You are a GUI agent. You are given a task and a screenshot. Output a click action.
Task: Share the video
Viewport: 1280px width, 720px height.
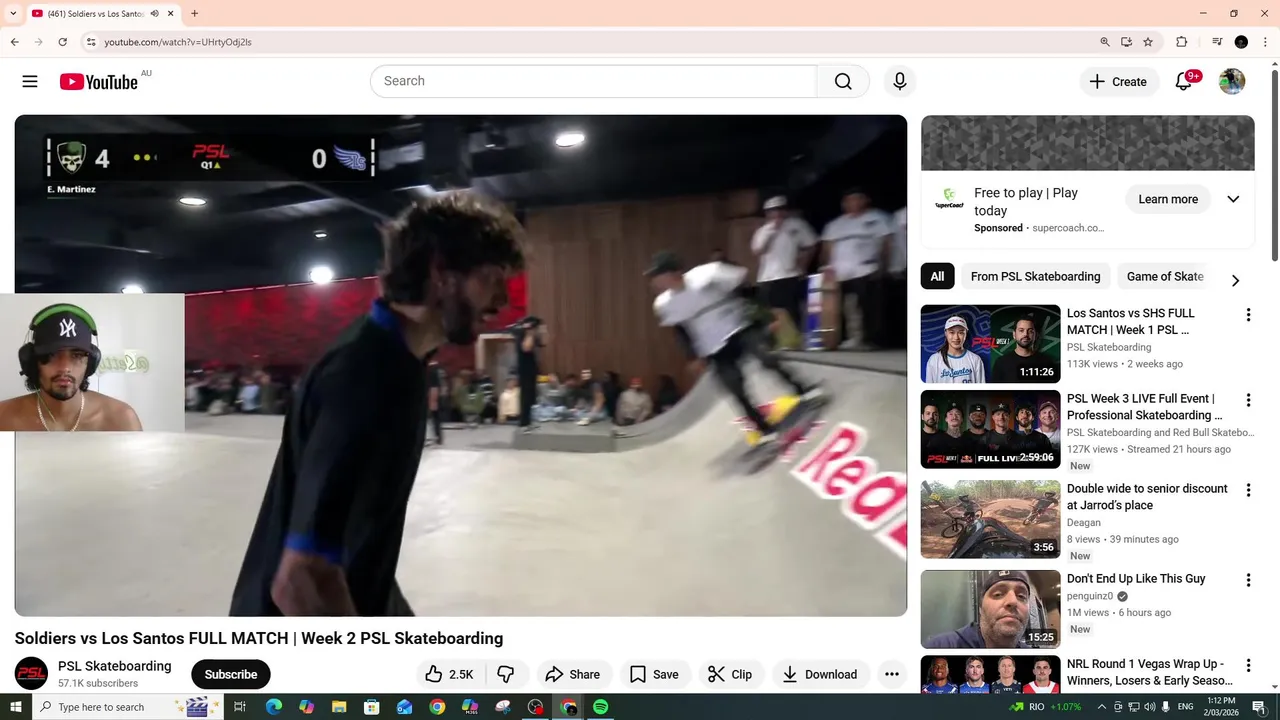(573, 674)
